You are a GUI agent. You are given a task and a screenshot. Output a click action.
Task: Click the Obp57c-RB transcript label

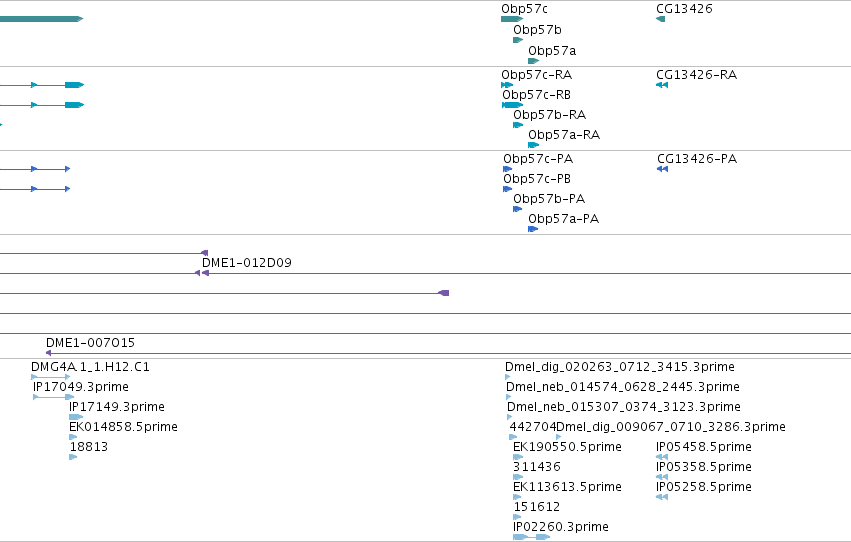[x=536, y=95]
